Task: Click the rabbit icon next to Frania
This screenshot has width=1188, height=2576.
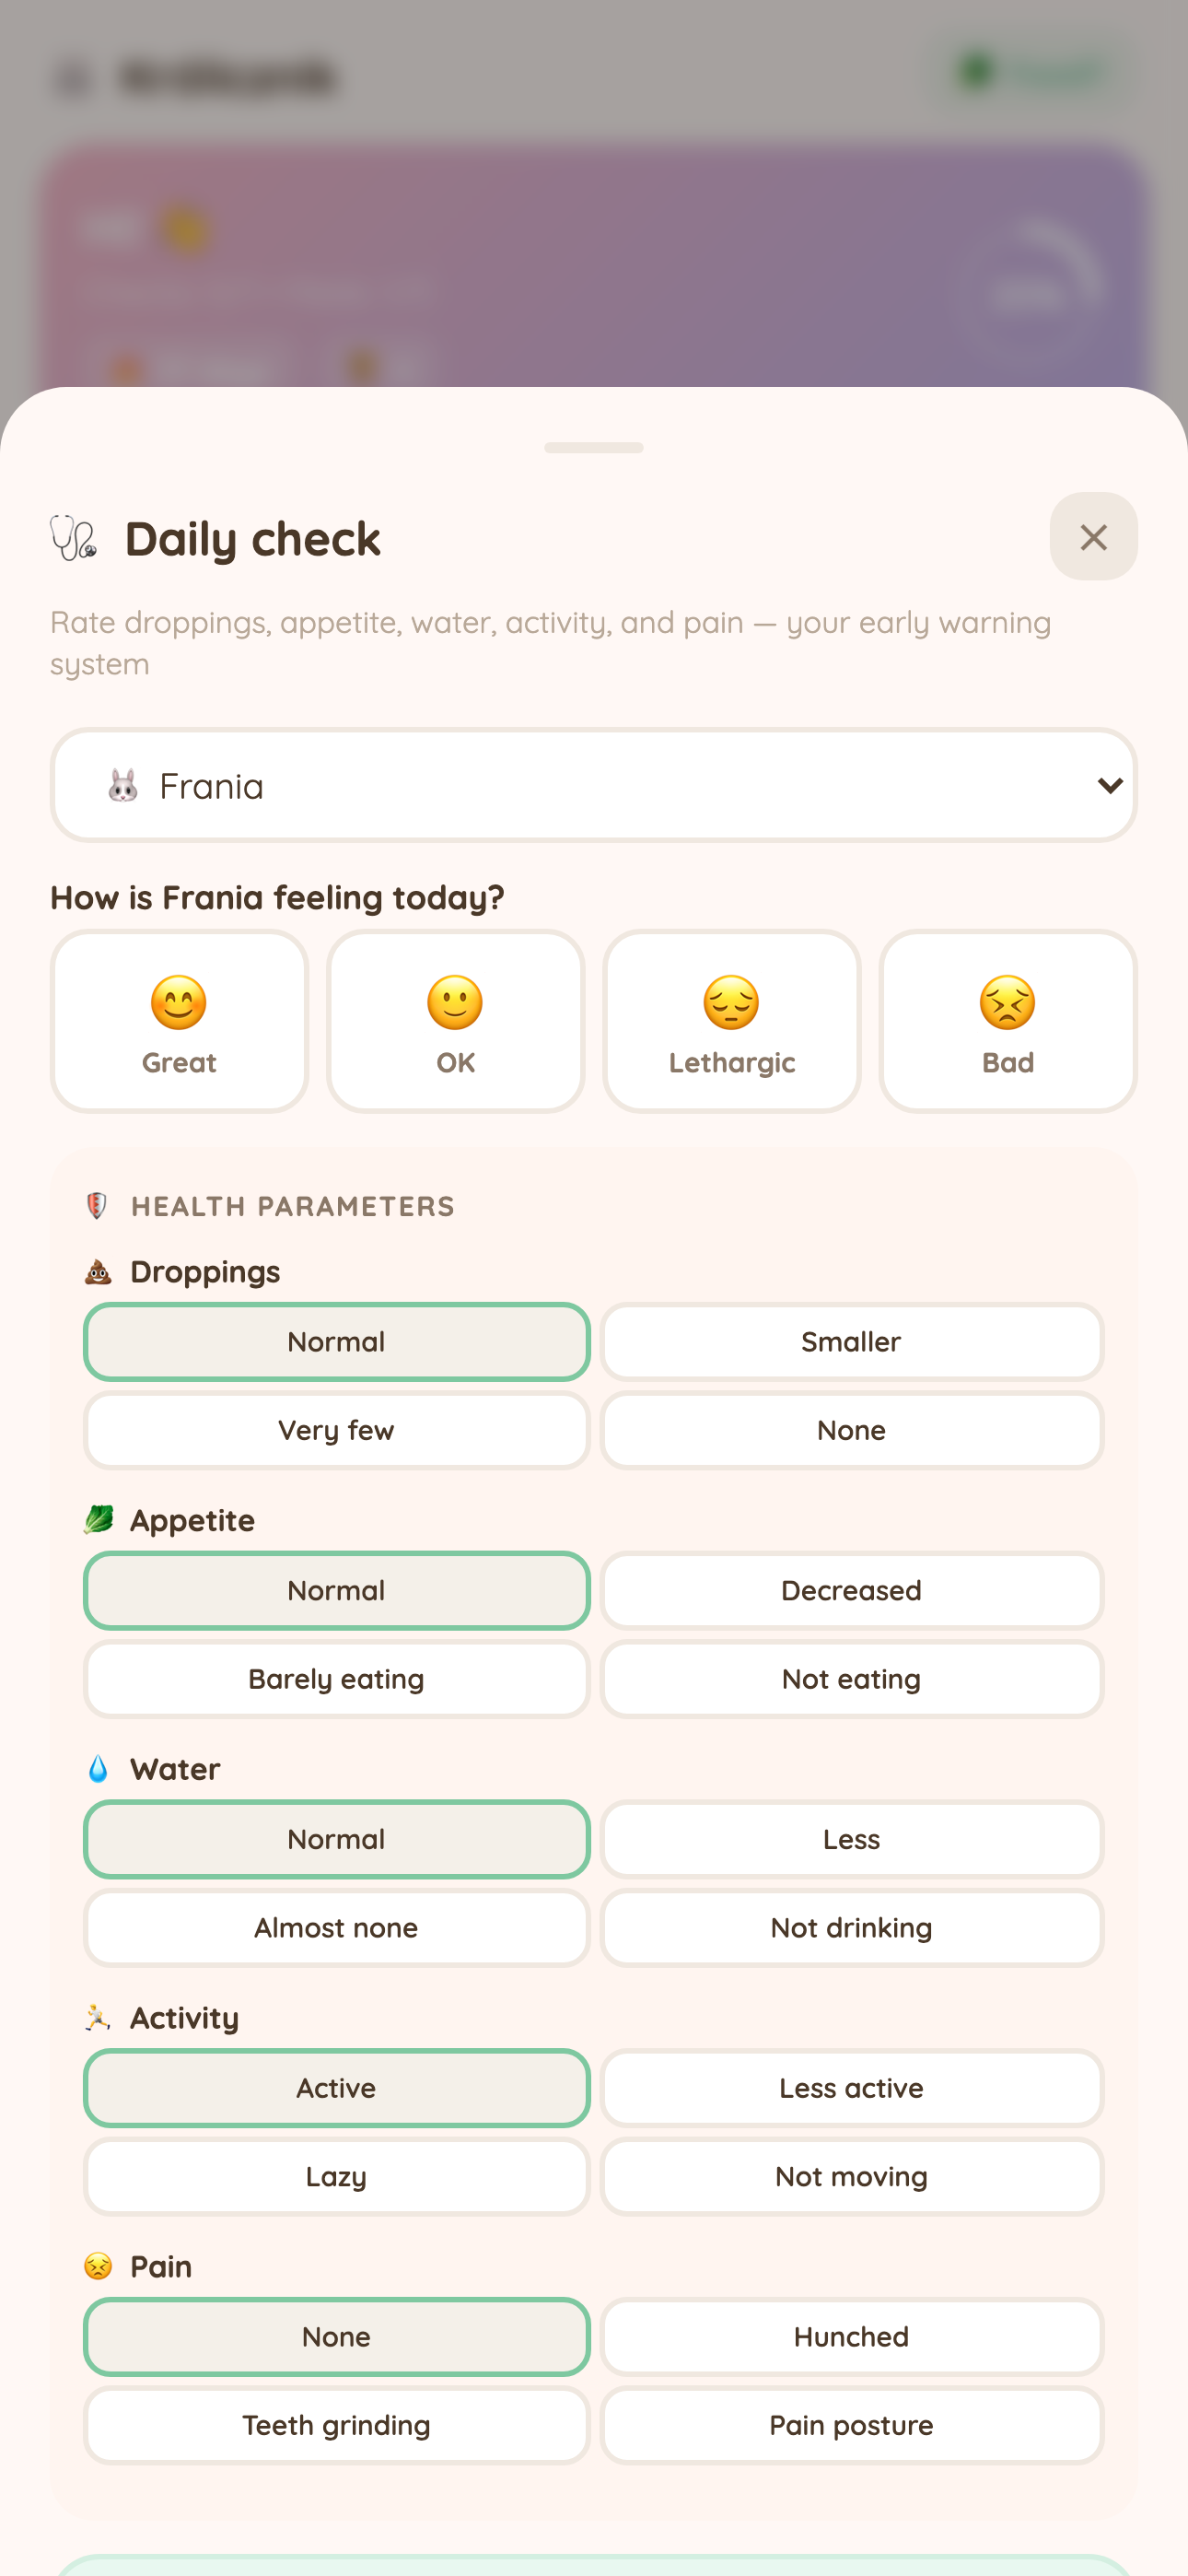Action: coord(123,786)
